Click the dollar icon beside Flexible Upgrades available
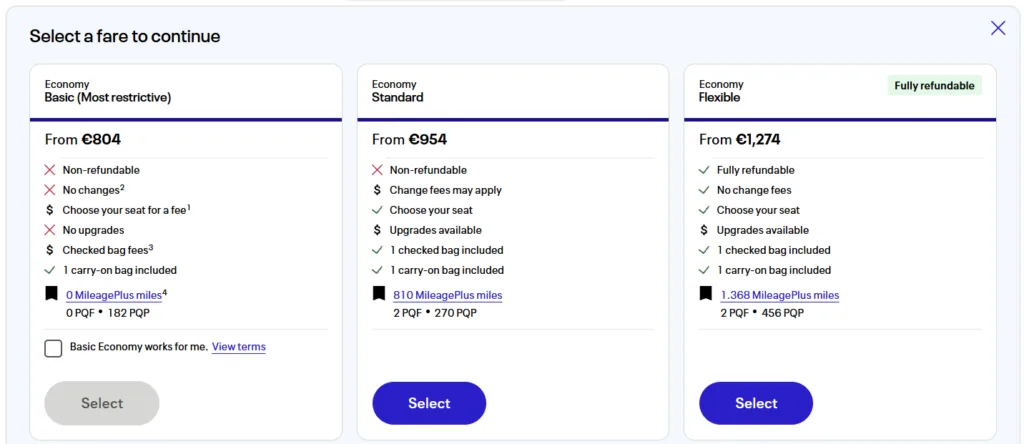This screenshot has height=444, width=1024. tap(704, 230)
